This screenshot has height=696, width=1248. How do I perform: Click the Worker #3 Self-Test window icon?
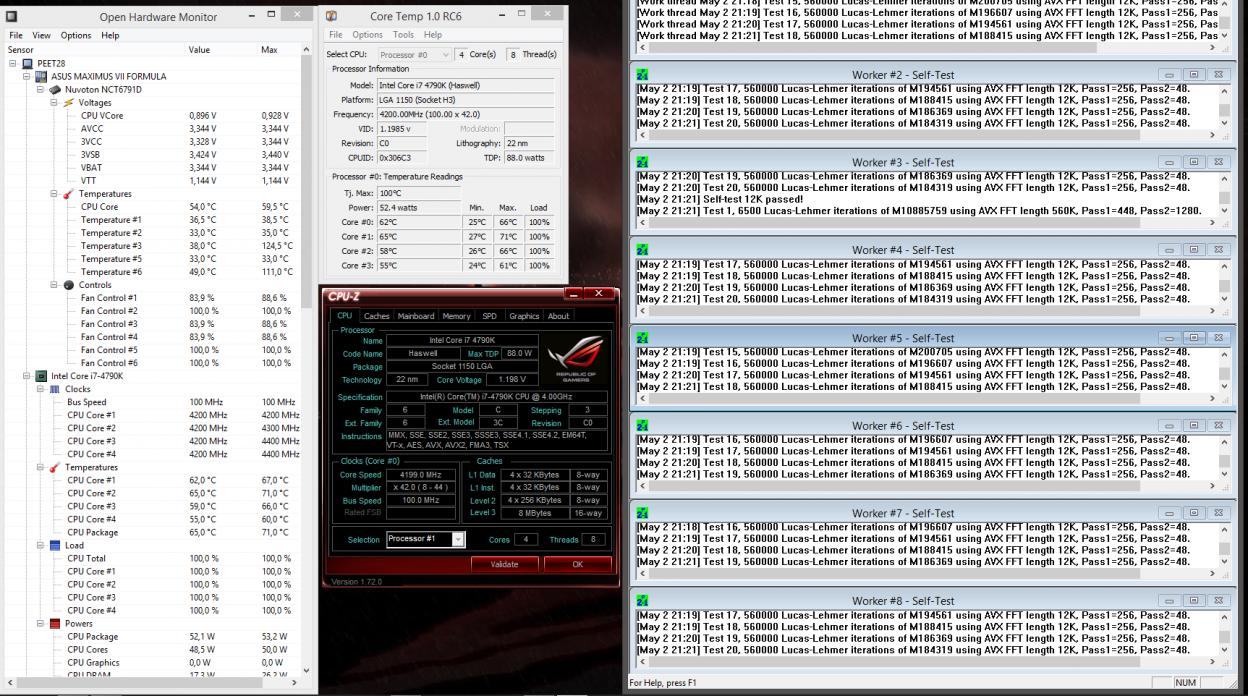642,162
